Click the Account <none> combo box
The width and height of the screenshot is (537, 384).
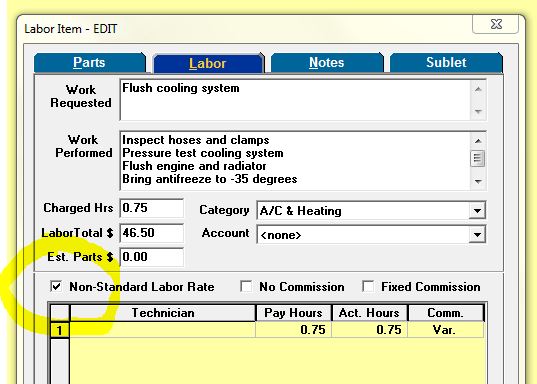coord(371,235)
